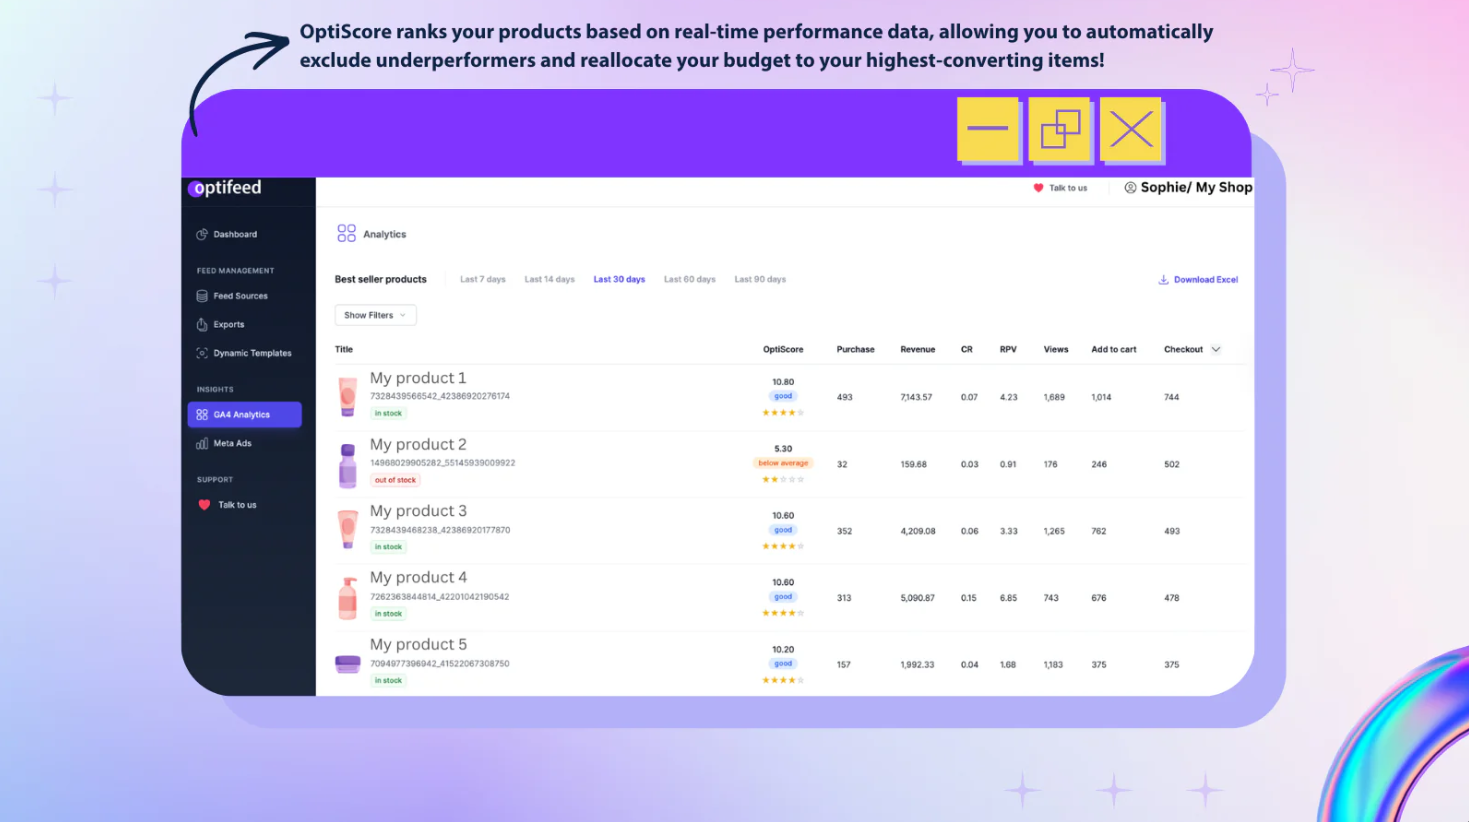Click the Talk to us header link
The width and height of the screenshot is (1469, 822).
pos(1068,188)
